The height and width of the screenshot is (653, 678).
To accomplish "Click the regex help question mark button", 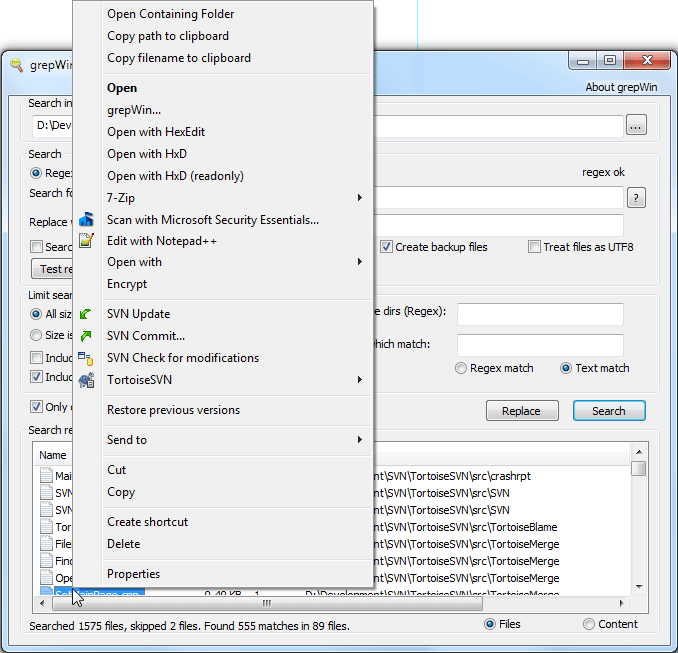I will (x=636, y=198).
